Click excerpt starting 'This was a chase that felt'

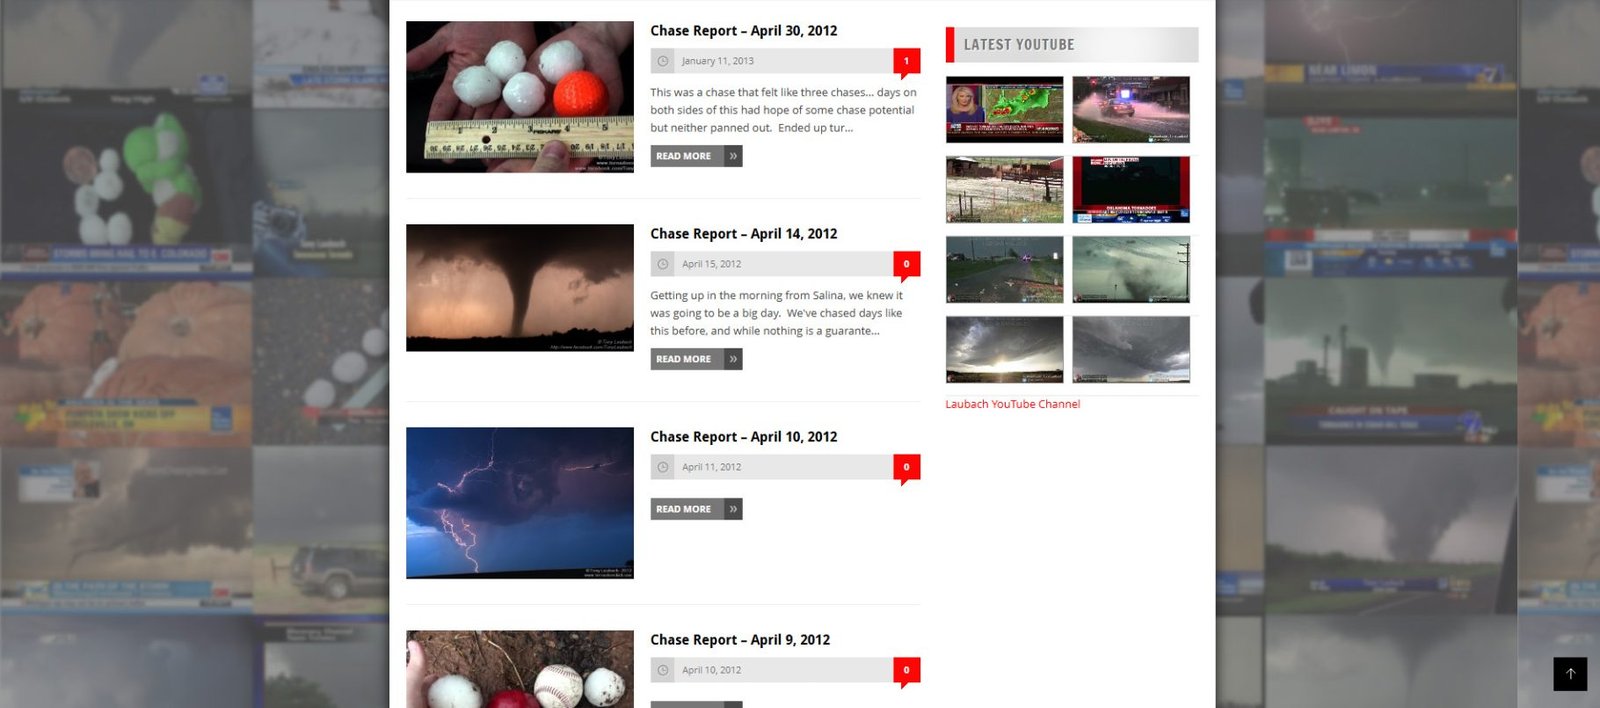point(783,110)
